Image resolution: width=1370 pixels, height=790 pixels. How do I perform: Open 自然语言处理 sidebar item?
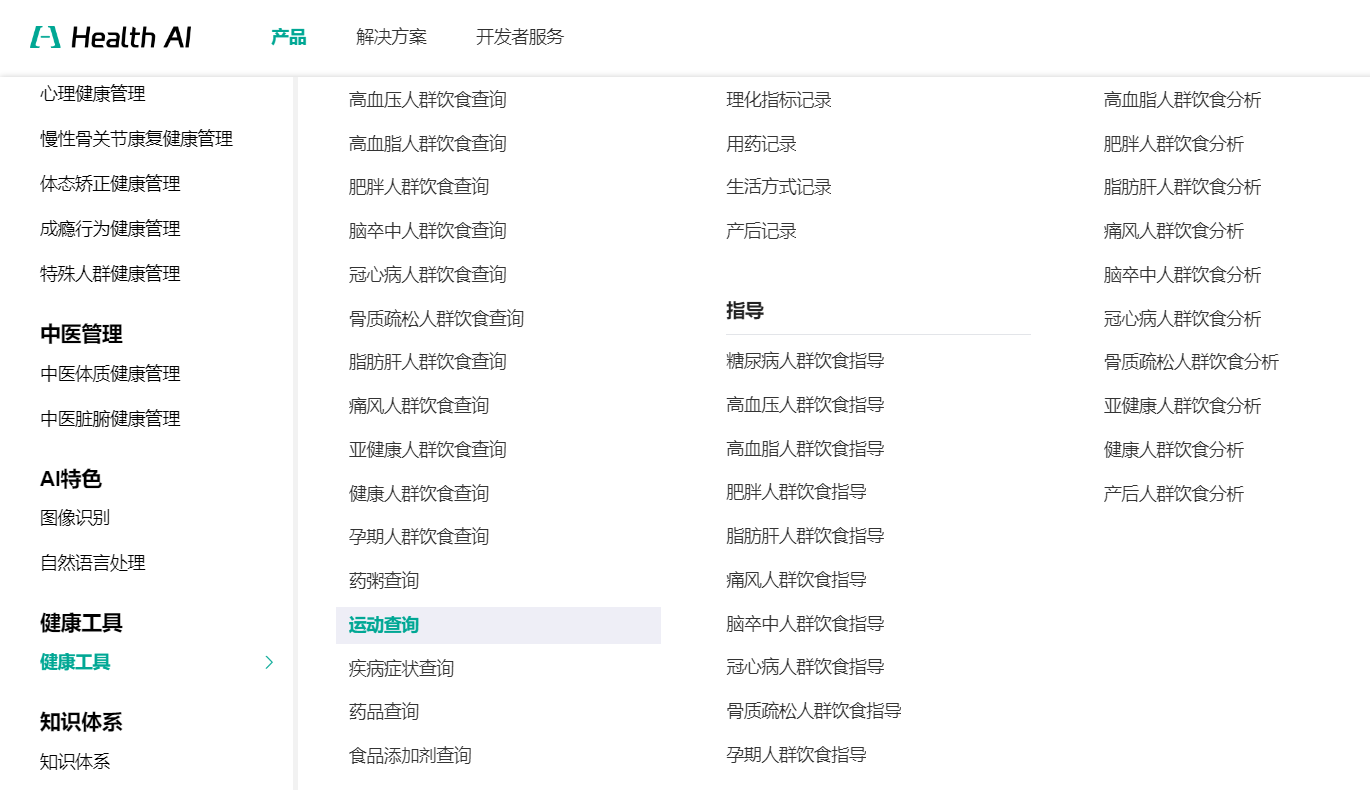(93, 563)
